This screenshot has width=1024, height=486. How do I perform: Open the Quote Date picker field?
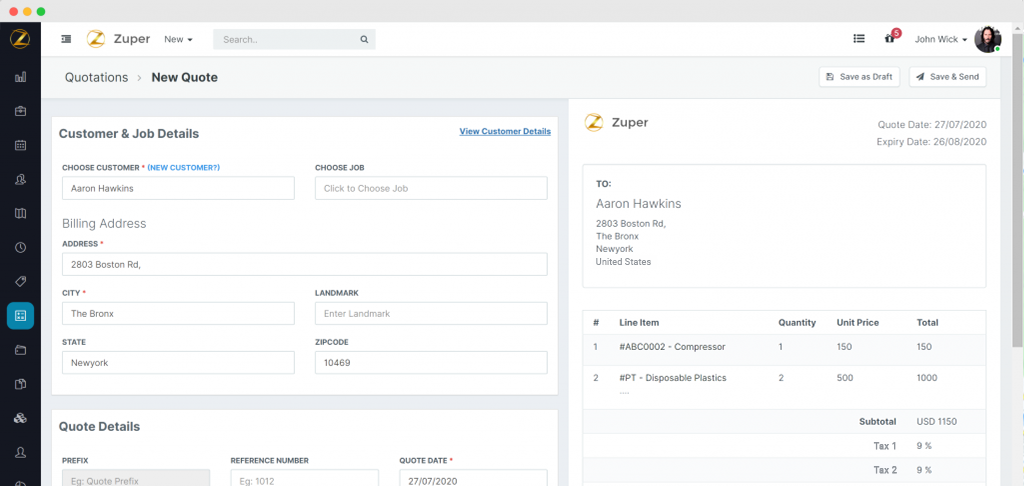pyautogui.click(x=473, y=478)
